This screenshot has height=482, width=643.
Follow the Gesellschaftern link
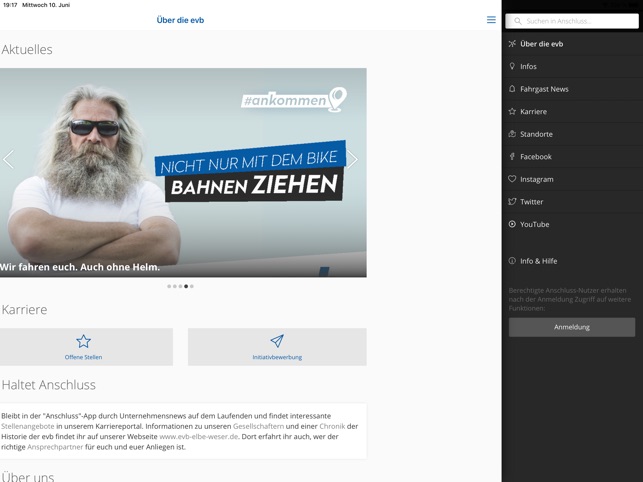tap(258, 426)
